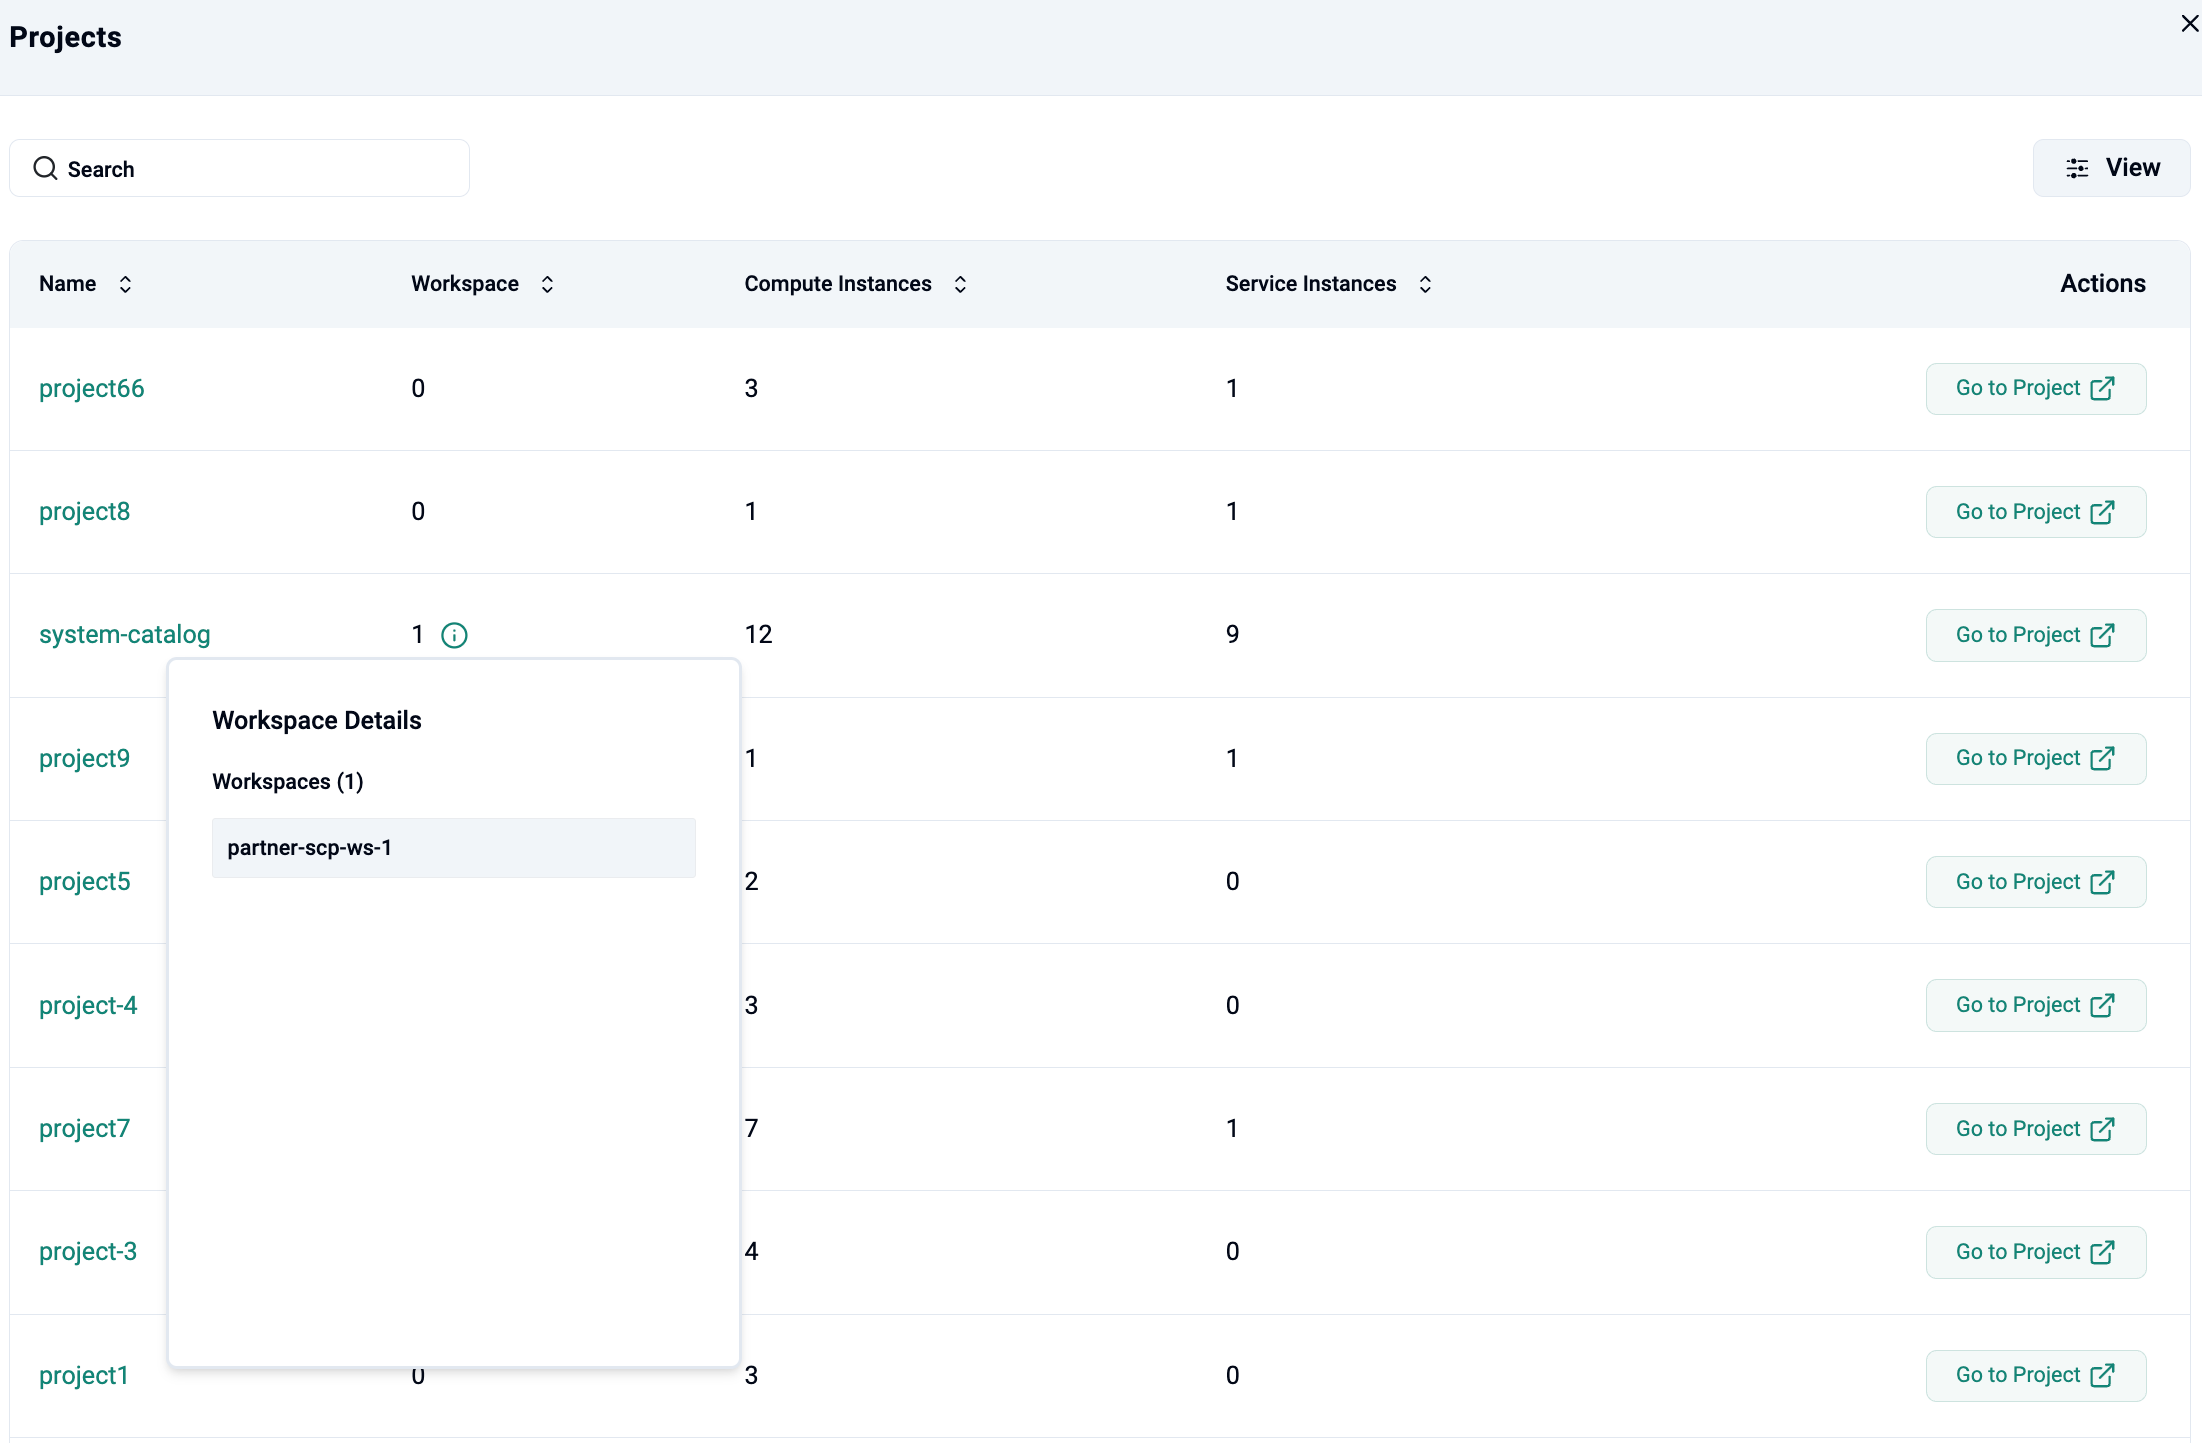This screenshot has height=1446, width=2202.
Task: Click the info icon next to system-catalog workspace
Action: (x=454, y=635)
